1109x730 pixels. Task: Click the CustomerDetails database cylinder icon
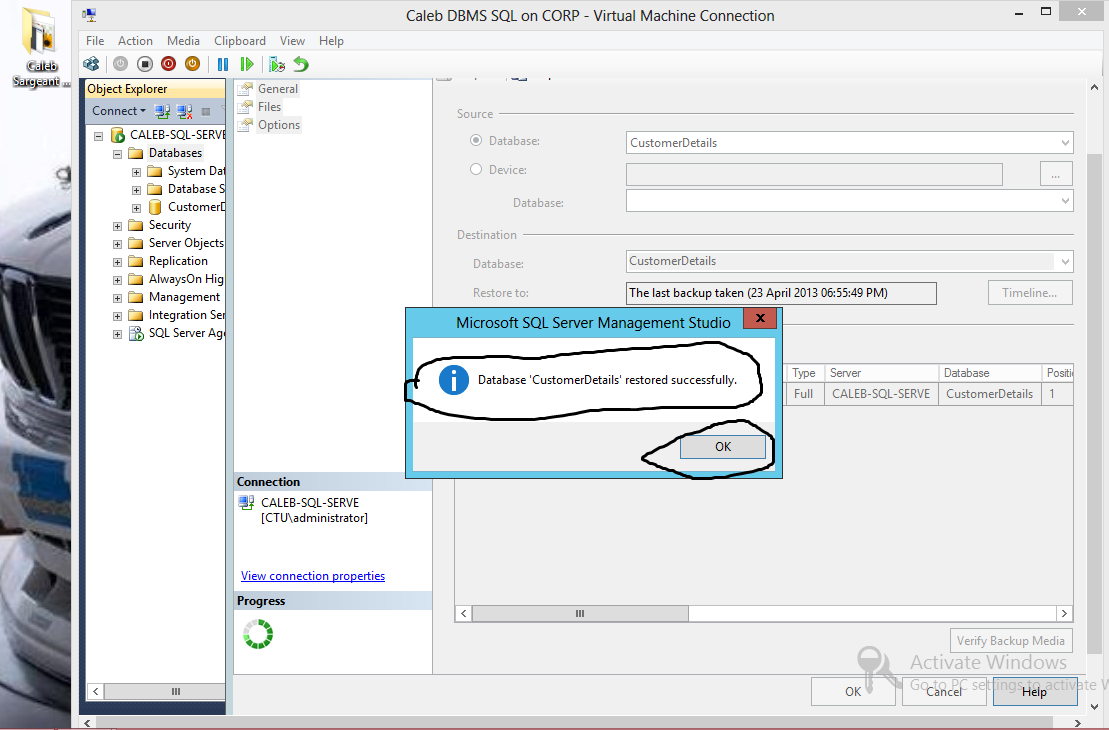[x=155, y=207]
